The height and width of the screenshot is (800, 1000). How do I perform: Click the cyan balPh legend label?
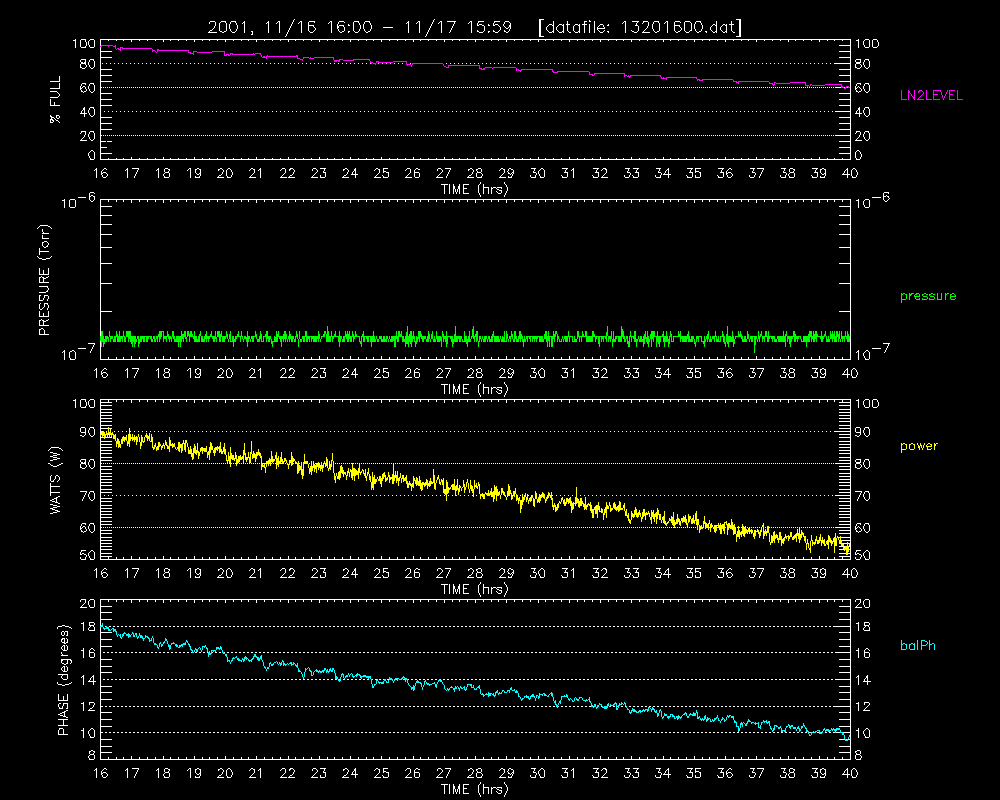[918, 646]
